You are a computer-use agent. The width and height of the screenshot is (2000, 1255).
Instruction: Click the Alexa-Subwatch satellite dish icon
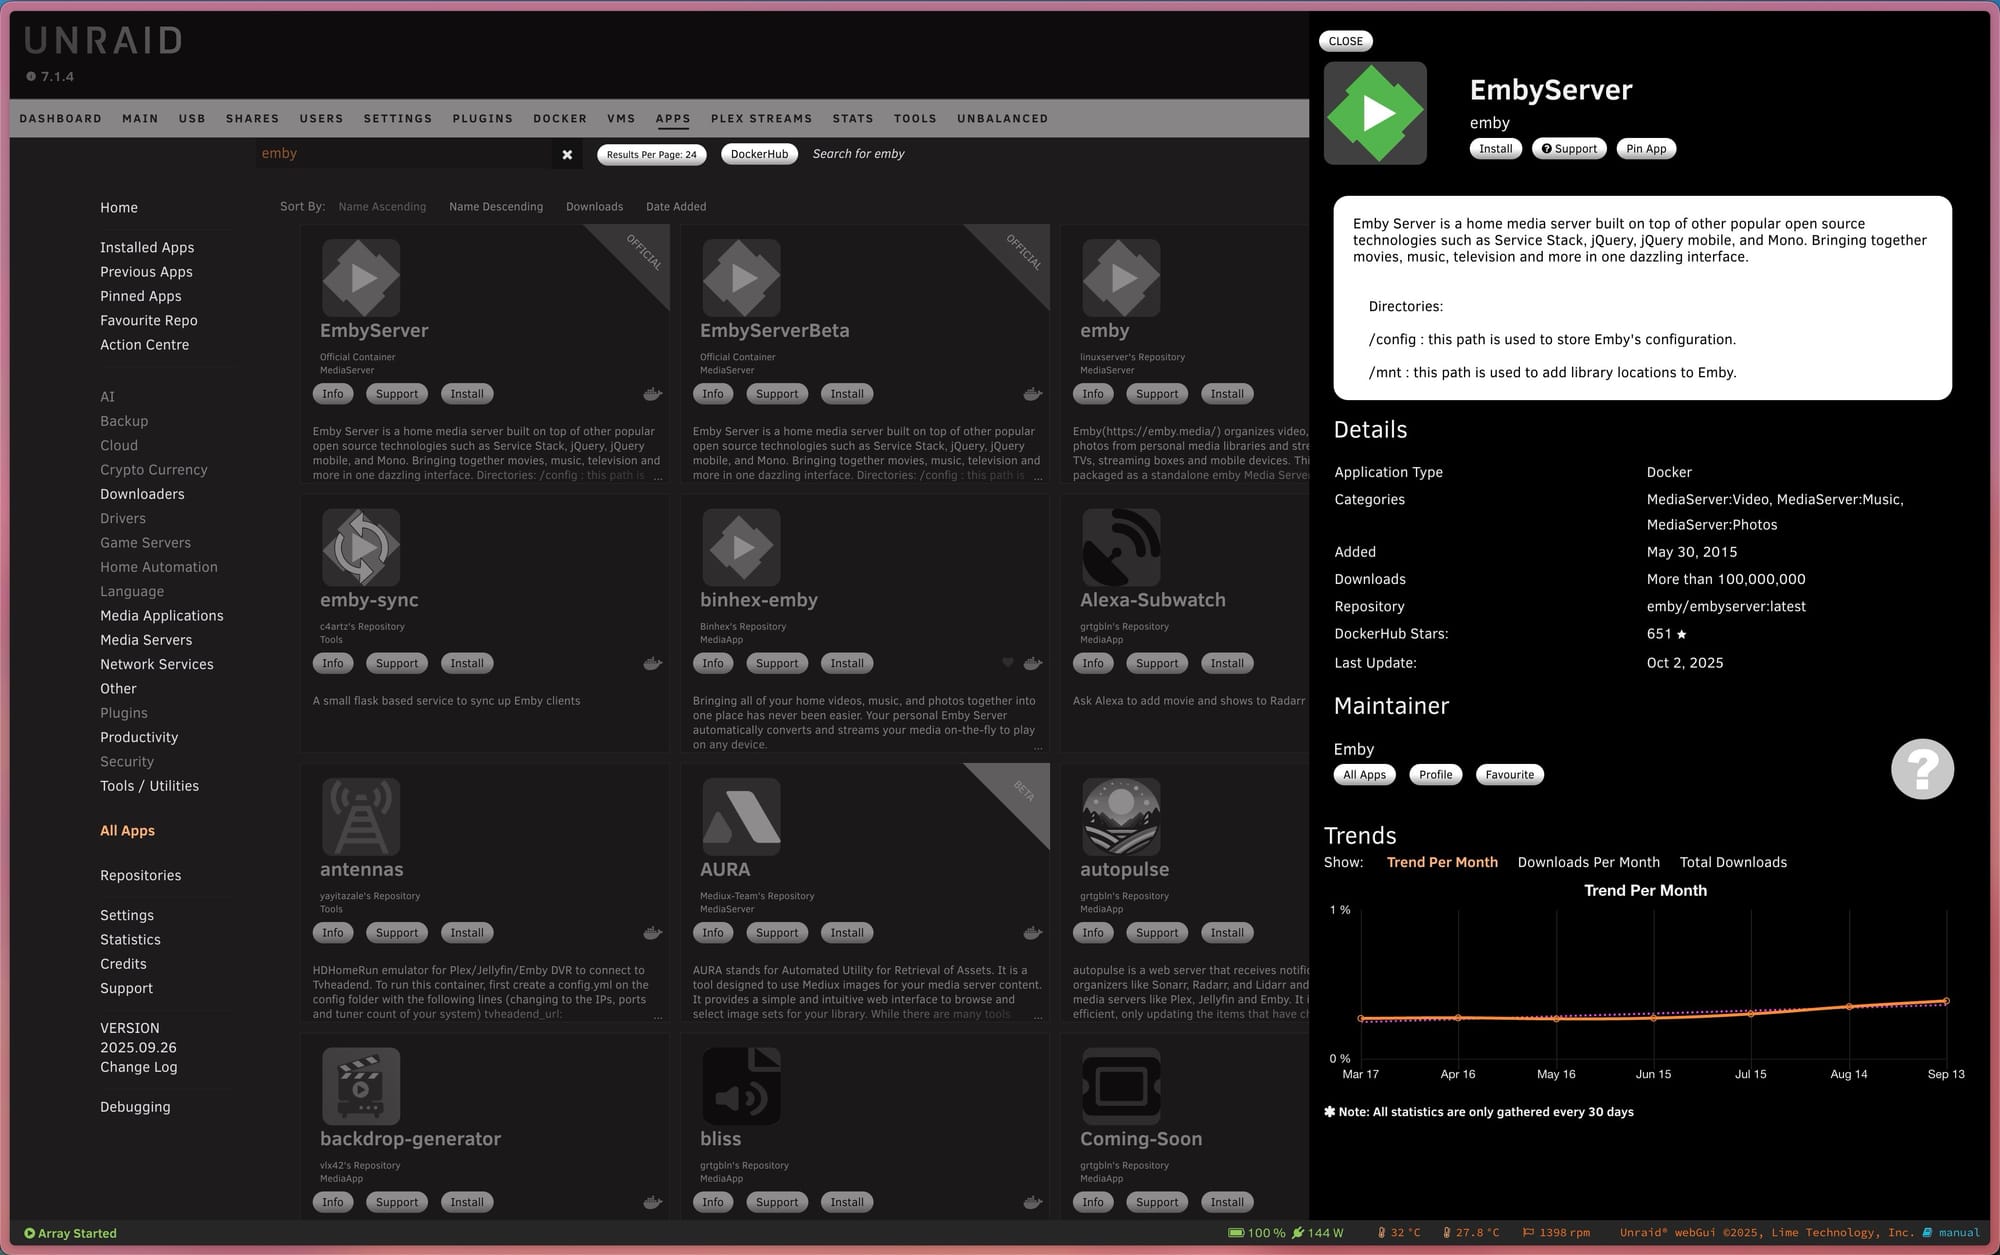click(1121, 547)
